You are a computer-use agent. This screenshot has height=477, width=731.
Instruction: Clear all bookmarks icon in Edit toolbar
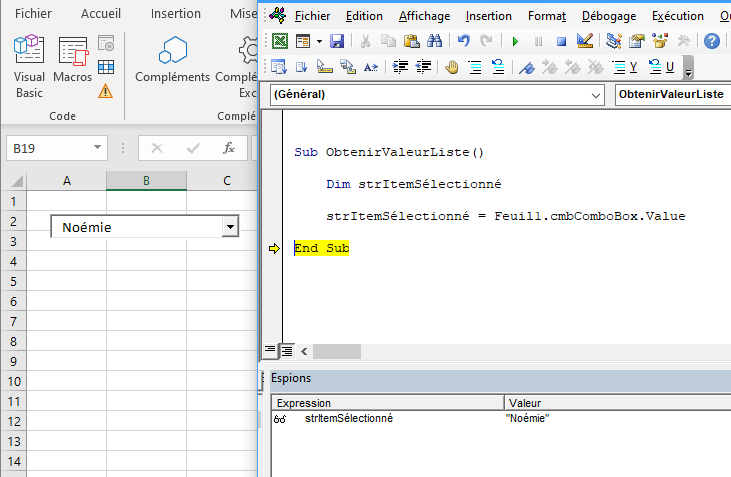click(596, 67)
